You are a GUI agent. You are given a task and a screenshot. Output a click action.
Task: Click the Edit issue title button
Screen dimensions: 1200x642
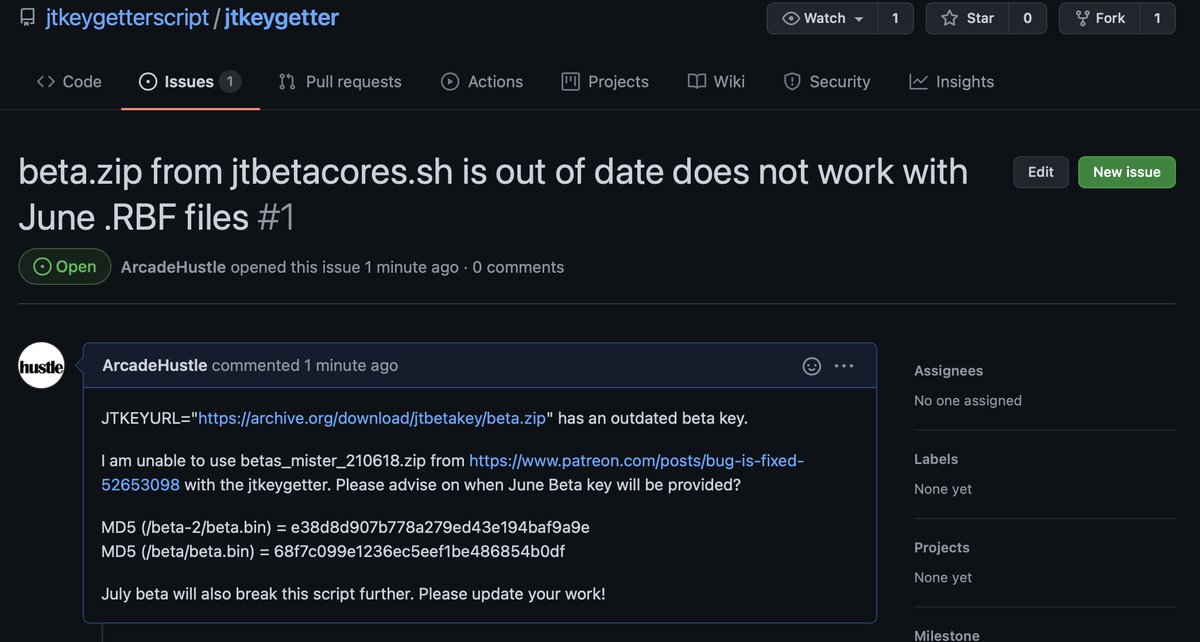click(x=1041, y=172)
